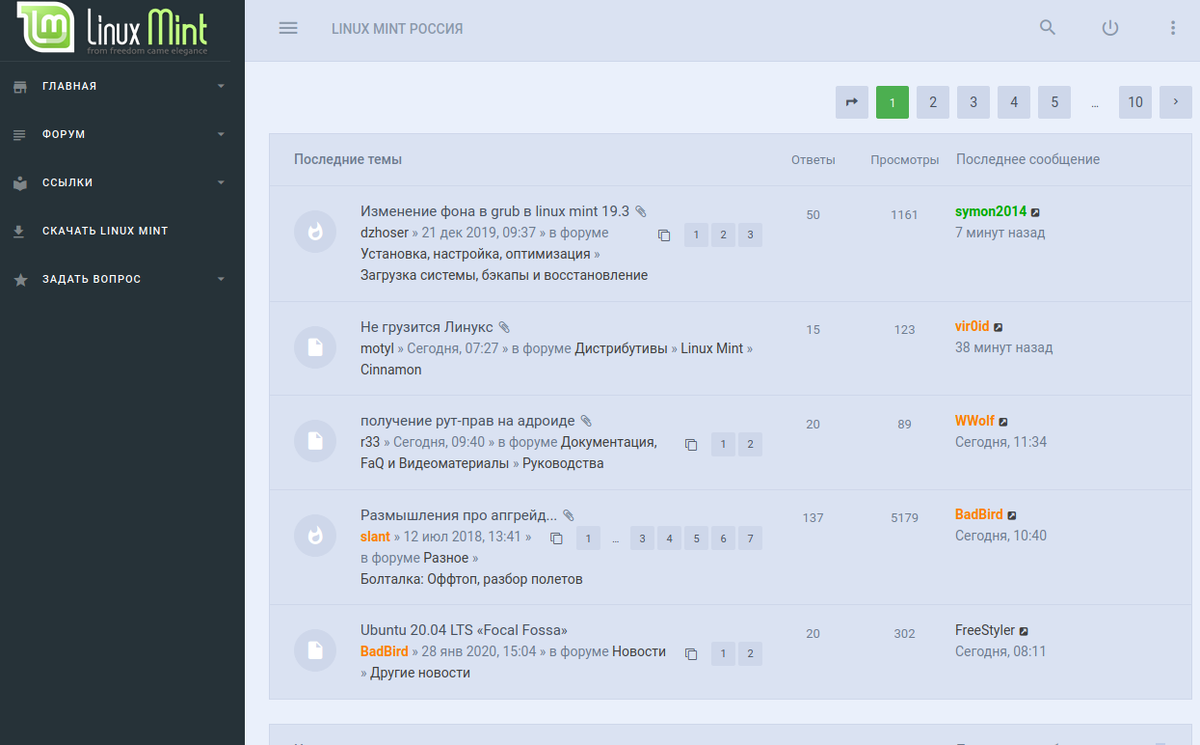Click the topic icon for Не грузится Линукс
The image size is (1200, 745).
(315, 348)
